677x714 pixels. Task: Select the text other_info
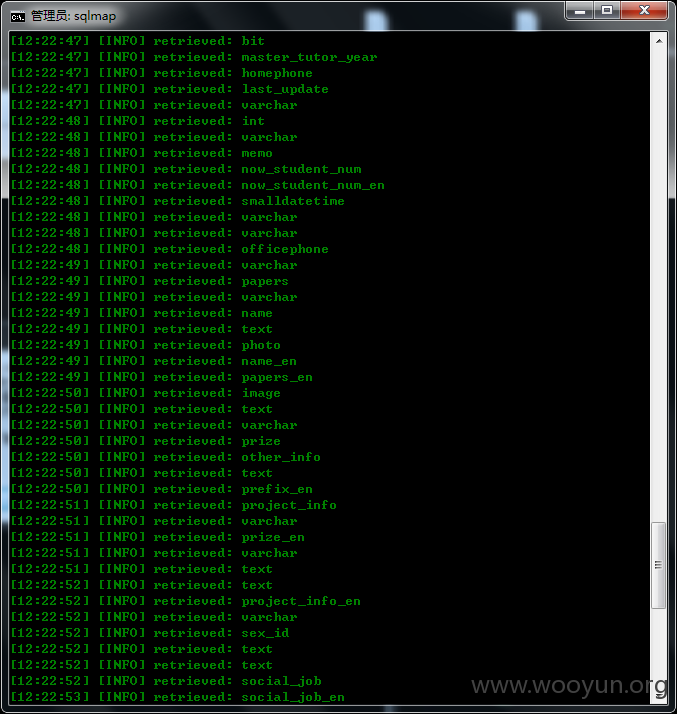tap(281, 457)
